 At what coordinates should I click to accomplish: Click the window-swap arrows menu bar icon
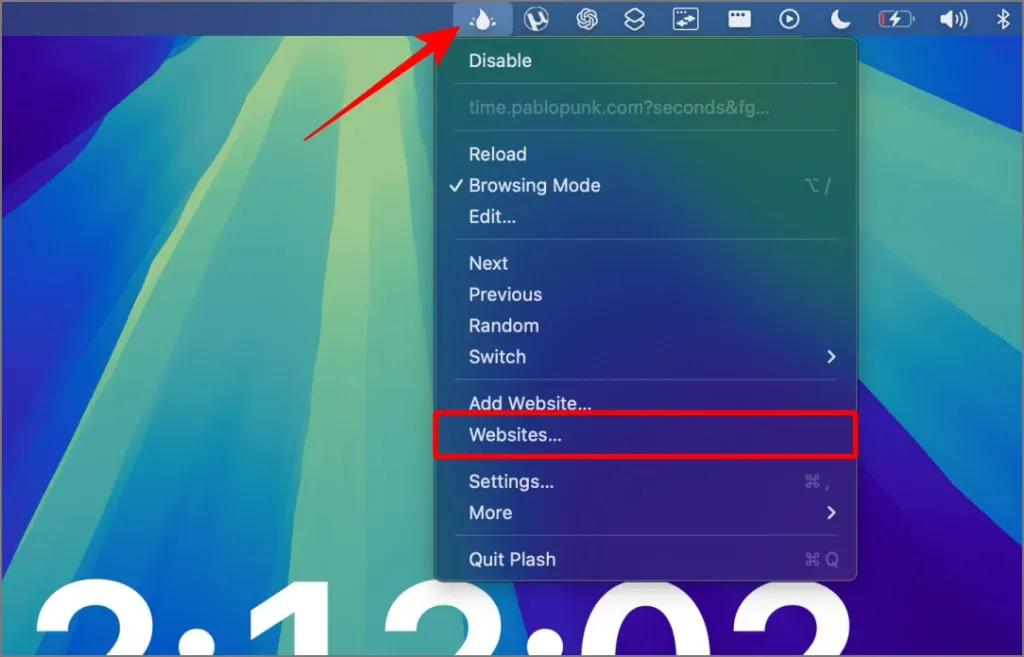(686, 19)
